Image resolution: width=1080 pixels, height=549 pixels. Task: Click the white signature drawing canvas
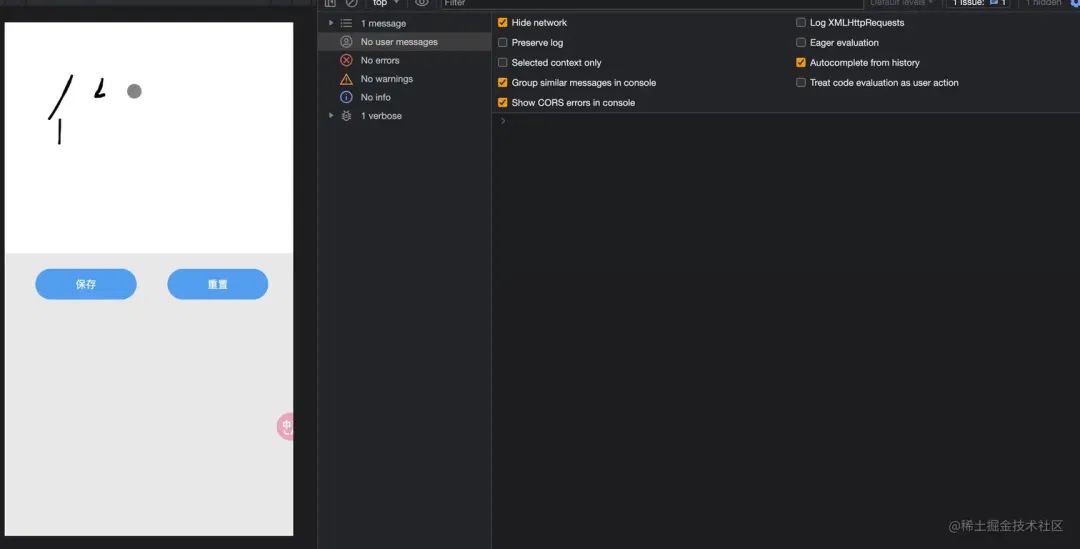pyautogui.click(x=149, y=138)
